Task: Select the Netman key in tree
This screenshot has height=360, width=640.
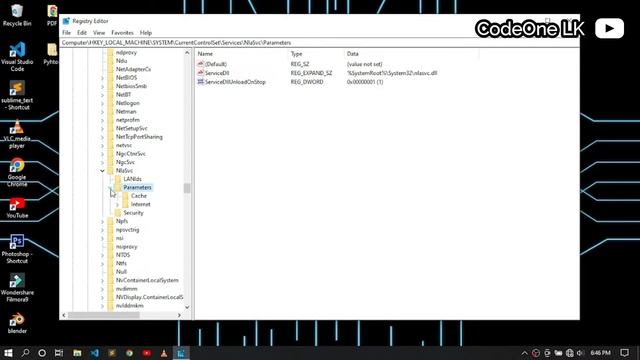Action: pos(126,111)
